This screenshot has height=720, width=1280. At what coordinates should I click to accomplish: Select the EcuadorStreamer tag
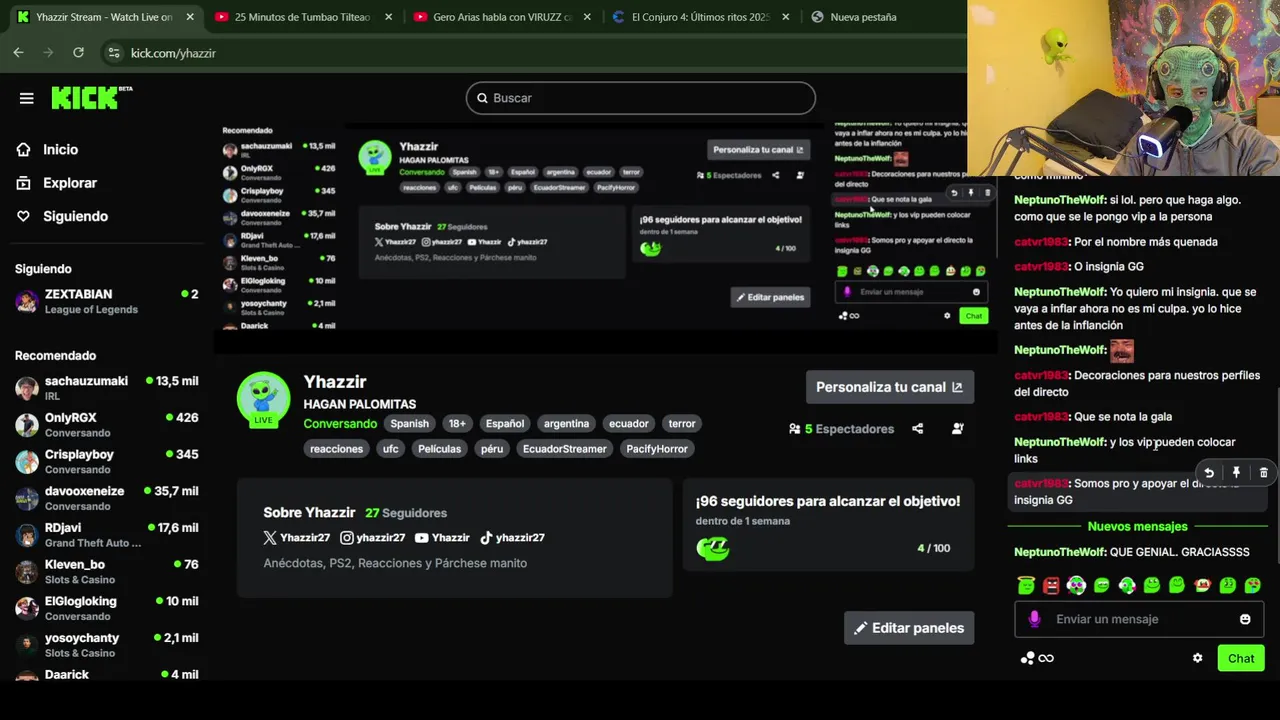pyautogui.click(x=564, y=449)
